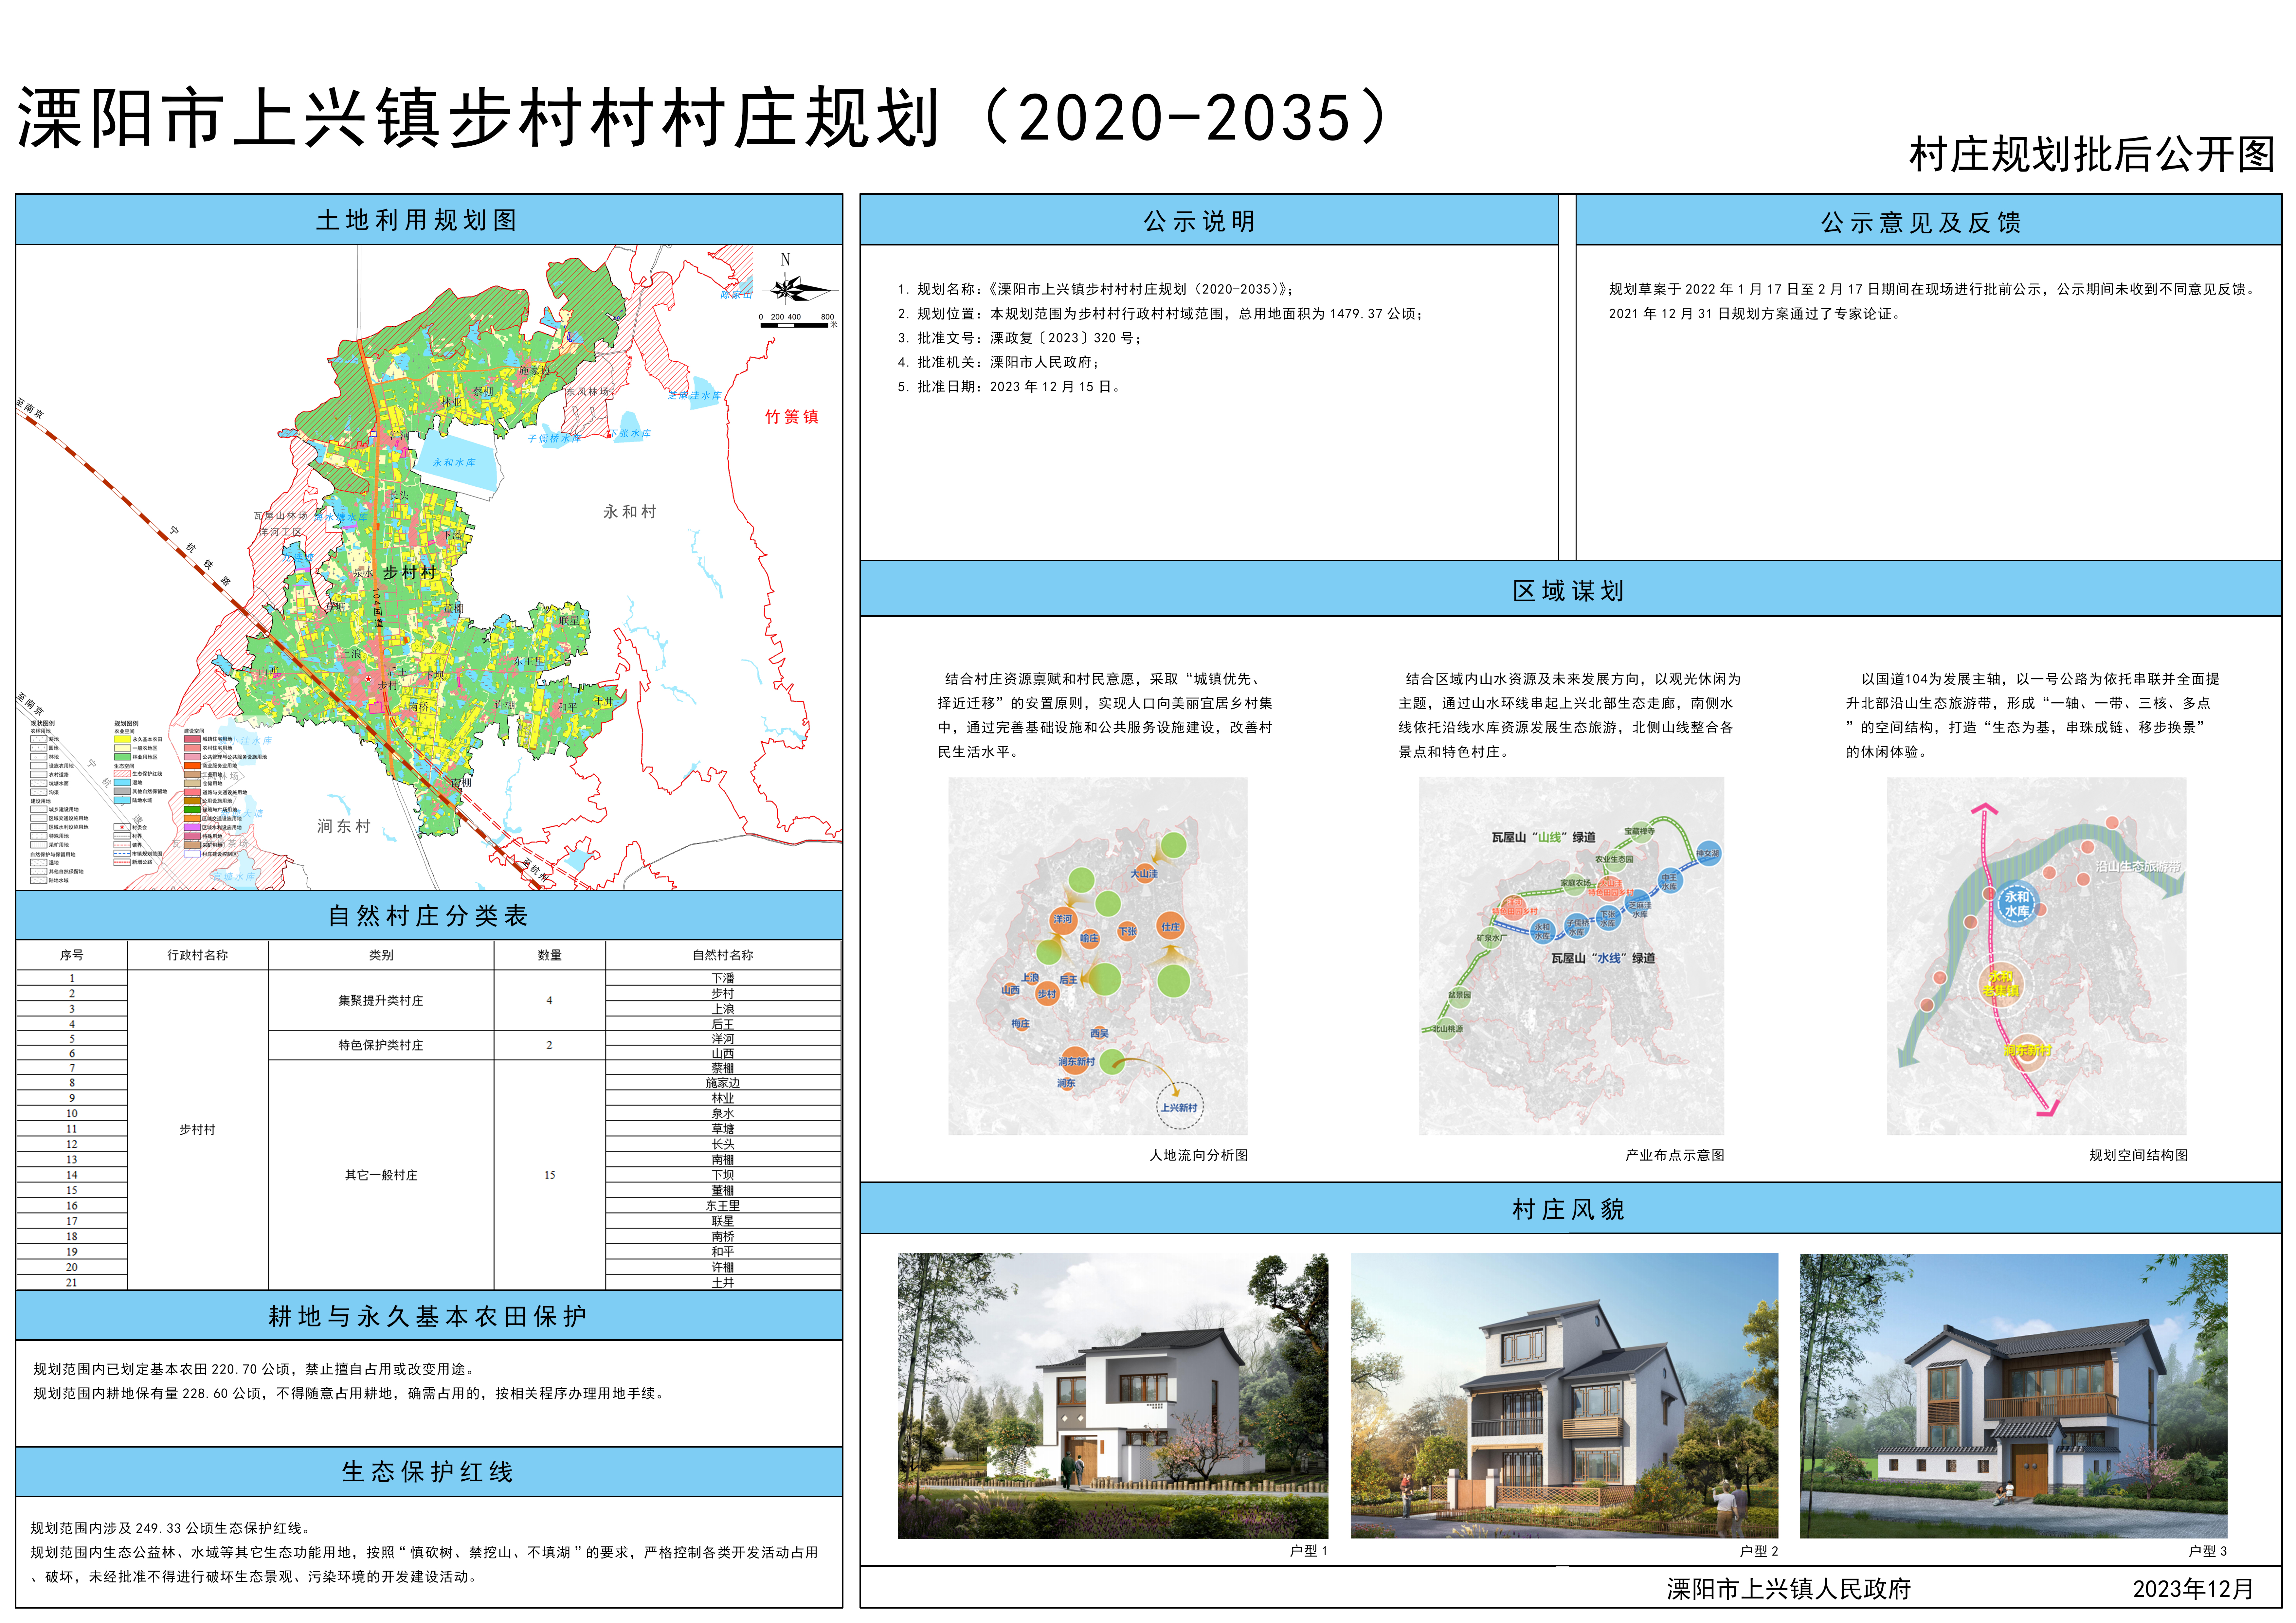
Task: Click the 步村村 cell in the table
Action: (198, 1129)
